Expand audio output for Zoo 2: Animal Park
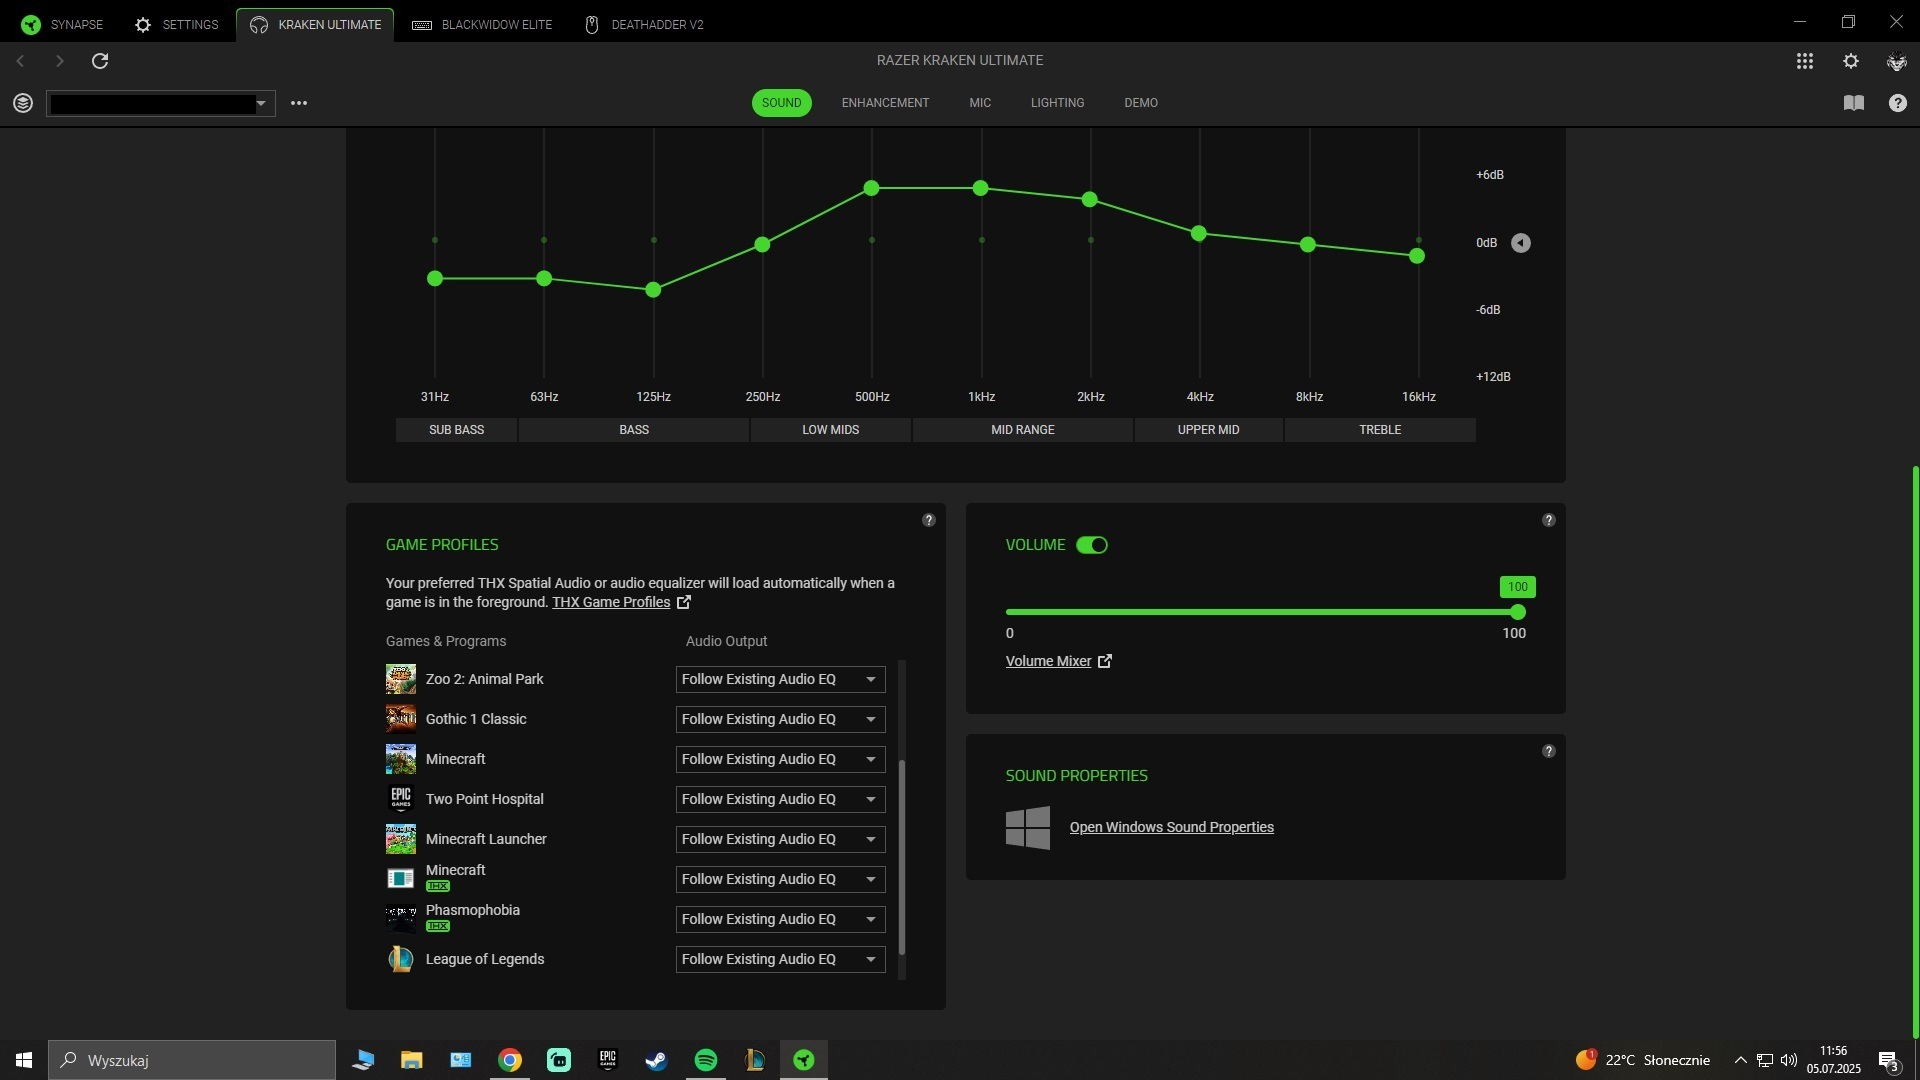This screenshot has height=1080, width=1920. coord(780,679)
